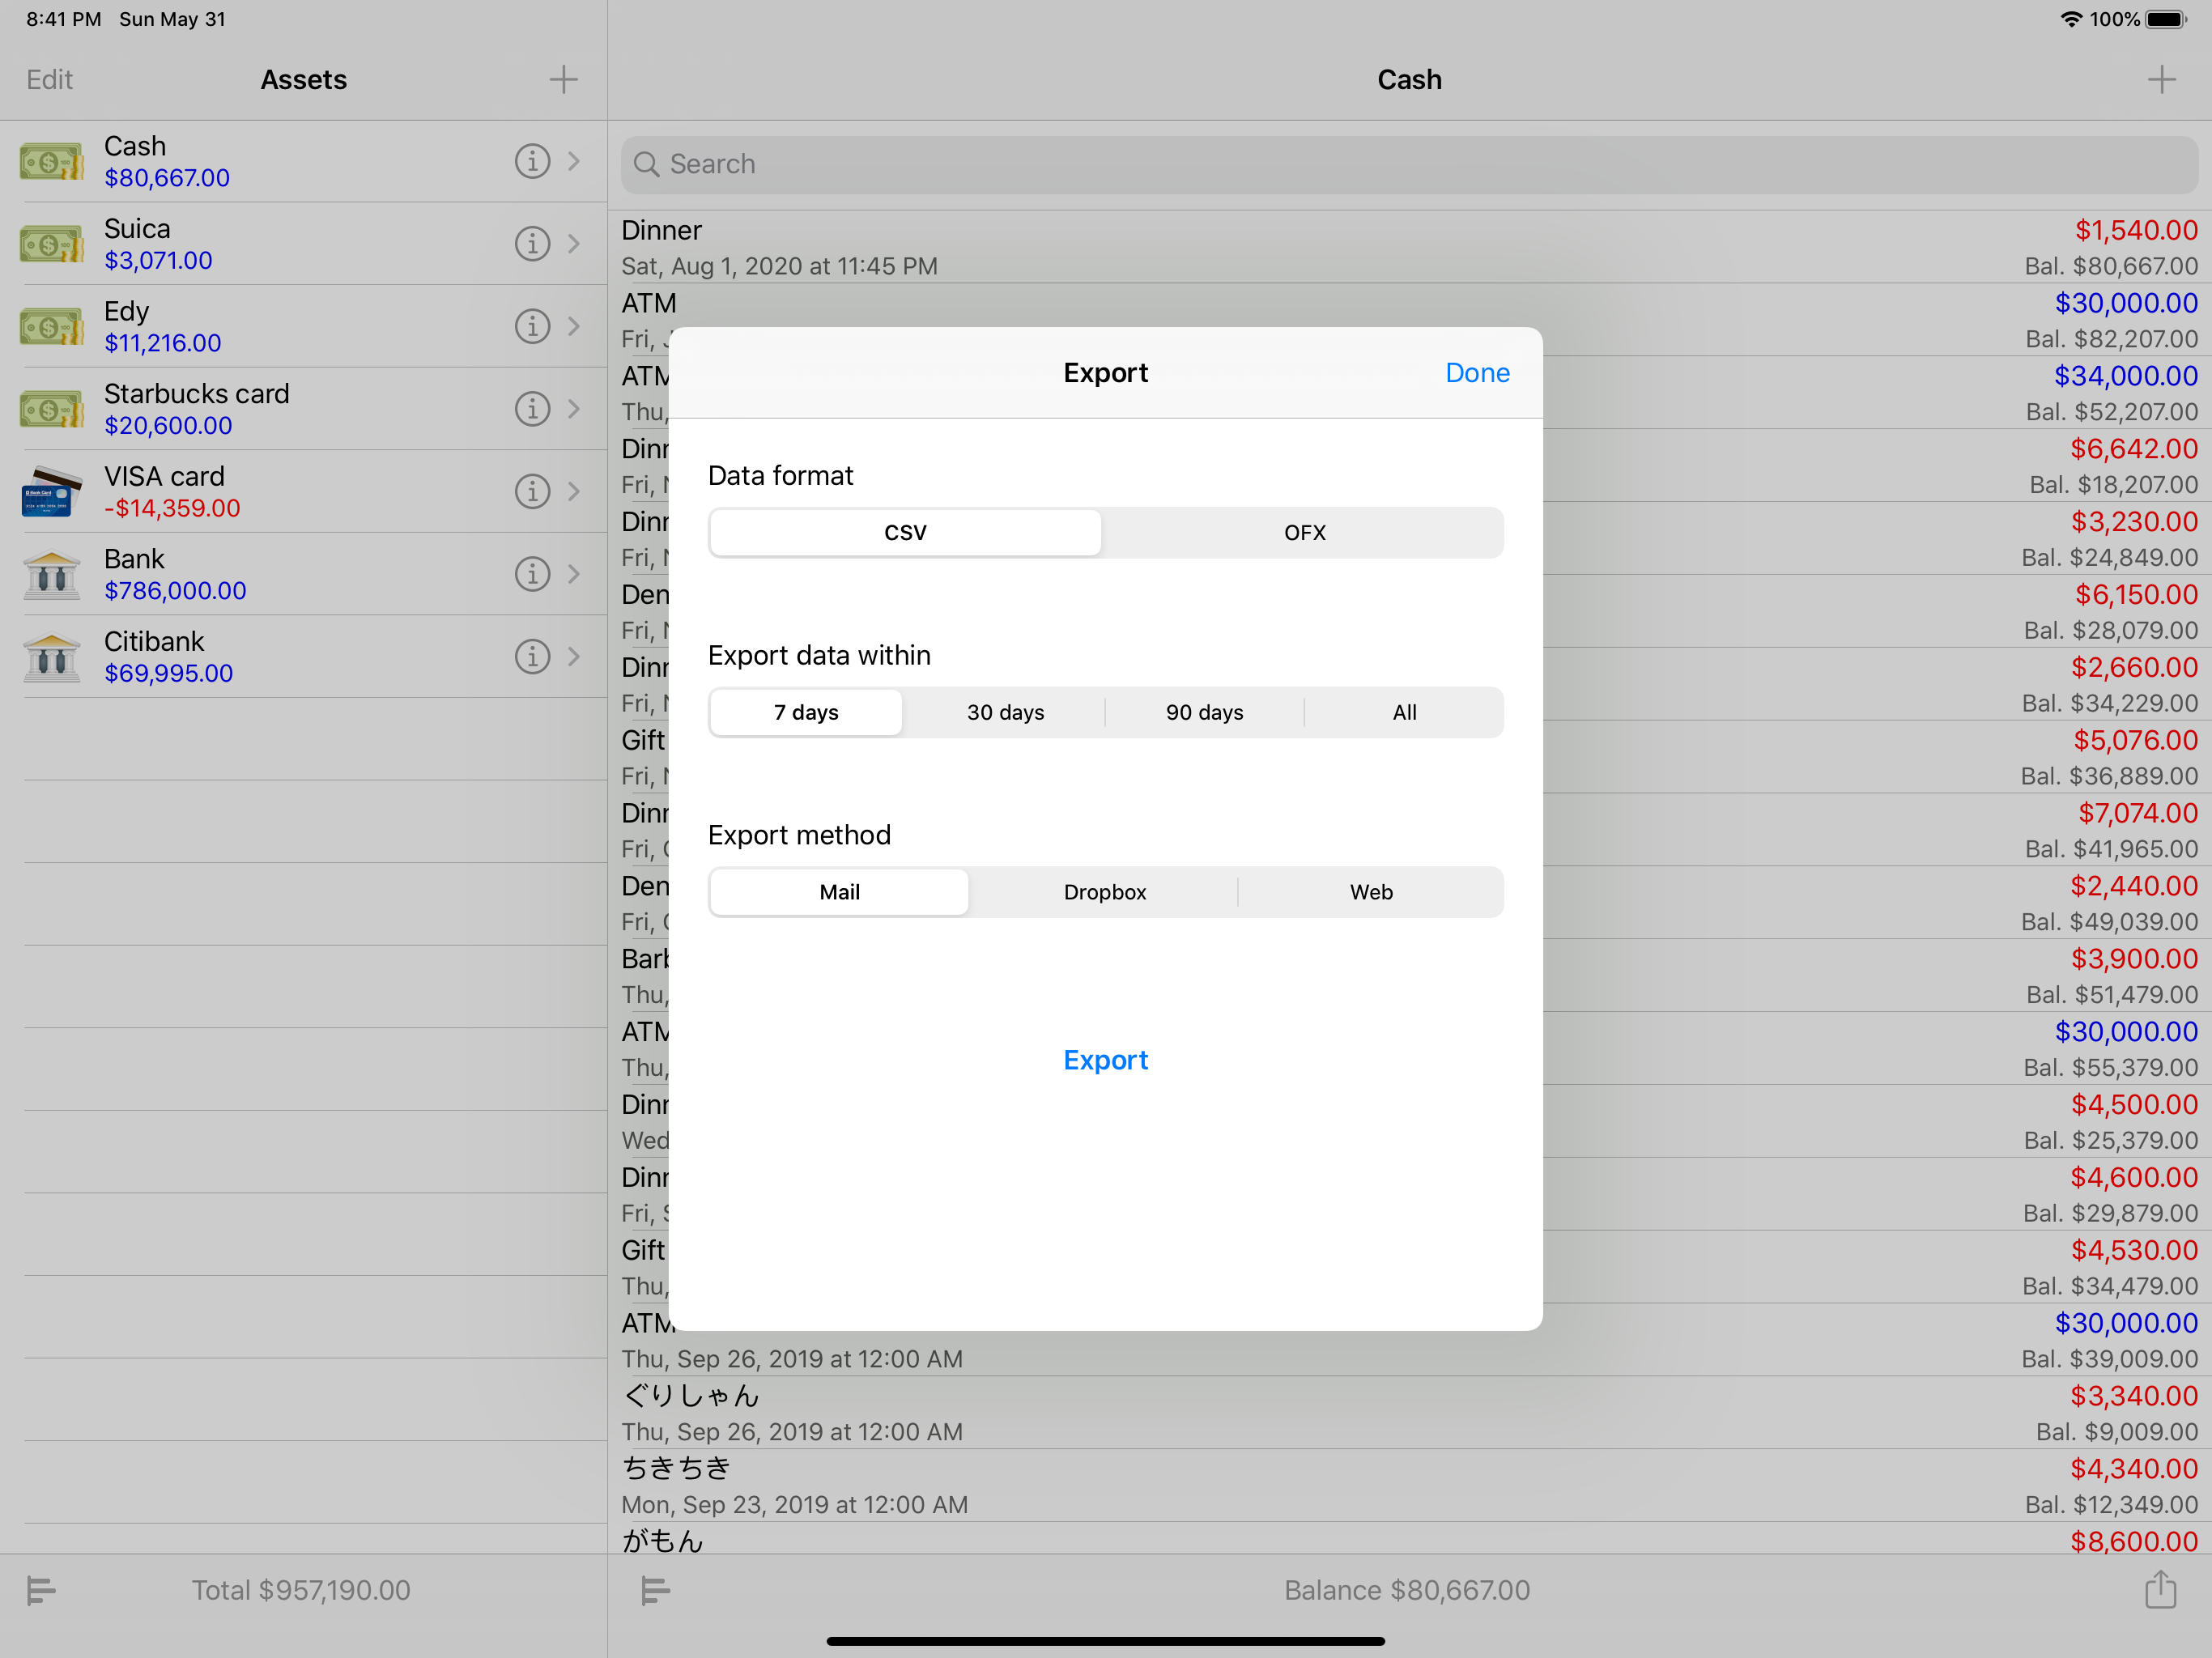2212x1658 pixels.
Task: Open info for Suica account
Action: [532, 244]
